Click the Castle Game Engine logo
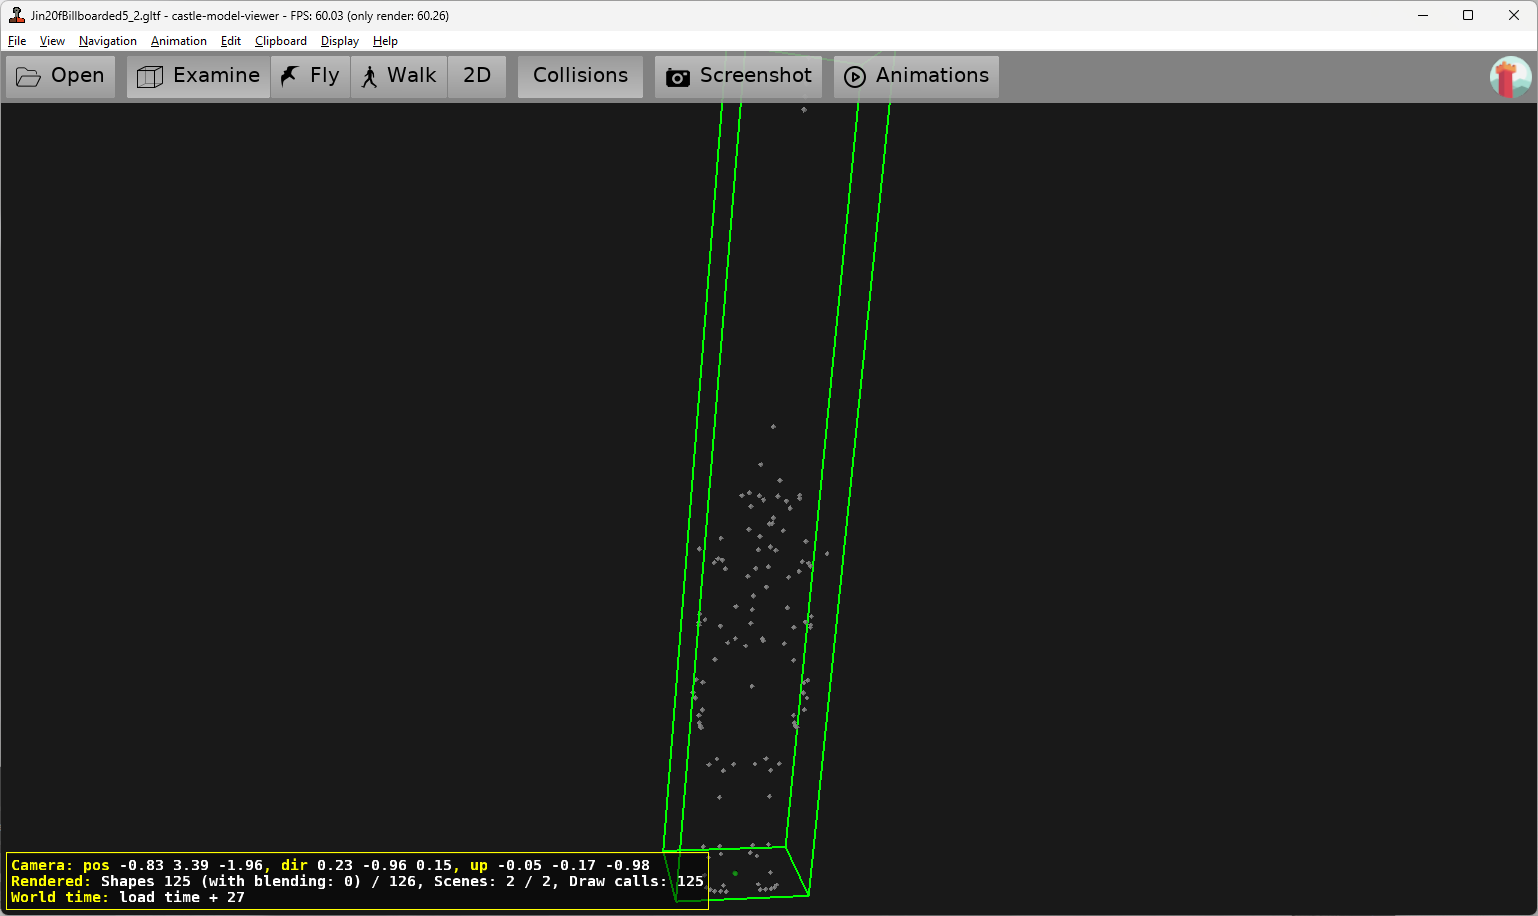Image resolution: width=1538 pixels, height=916 pixels. [x=1509, y=77]
